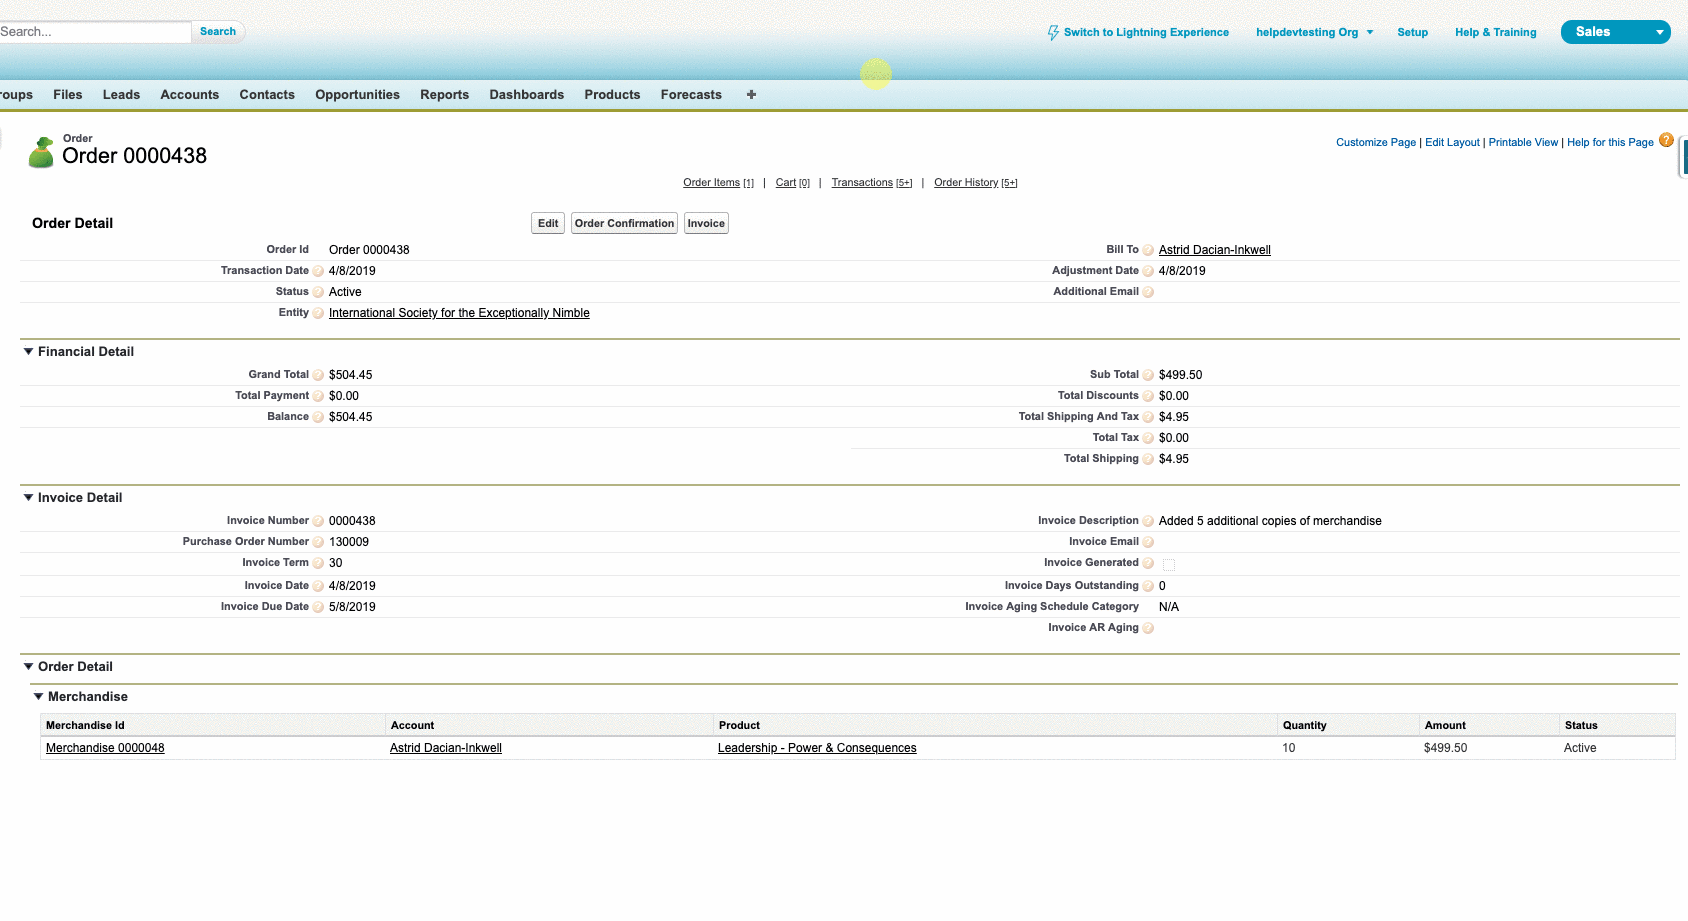Go to the Opportunities tab
This screenshot has width=1688, height=921.
tap(357, 95)
